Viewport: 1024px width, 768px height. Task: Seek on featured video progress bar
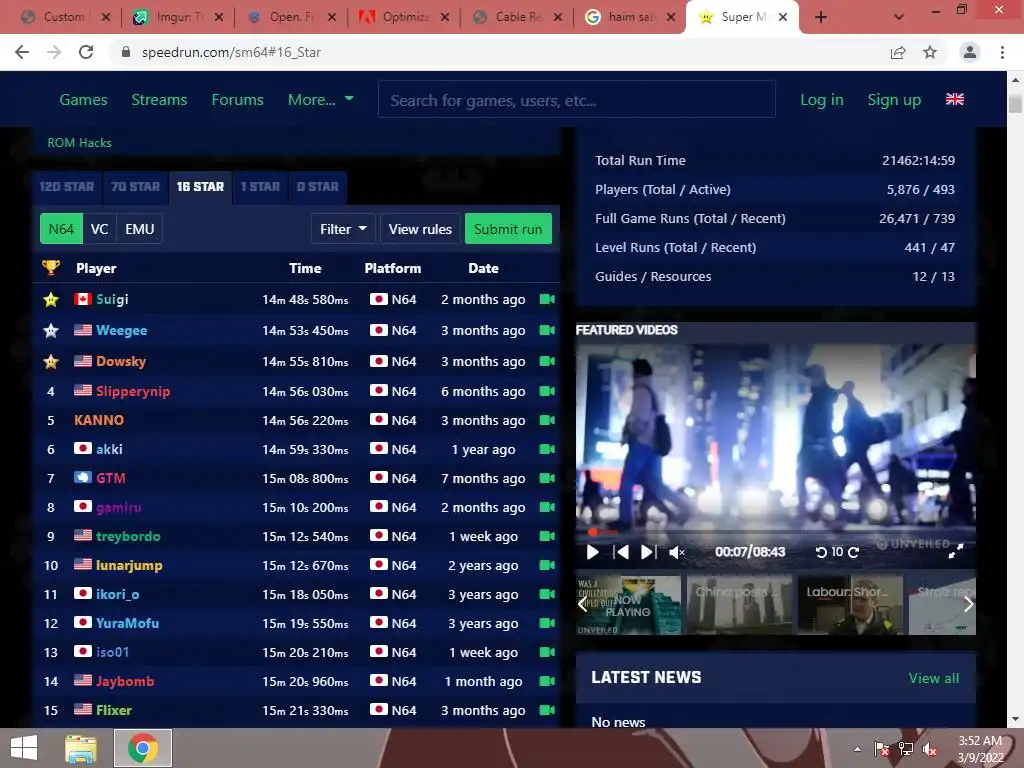coord(776,532)
